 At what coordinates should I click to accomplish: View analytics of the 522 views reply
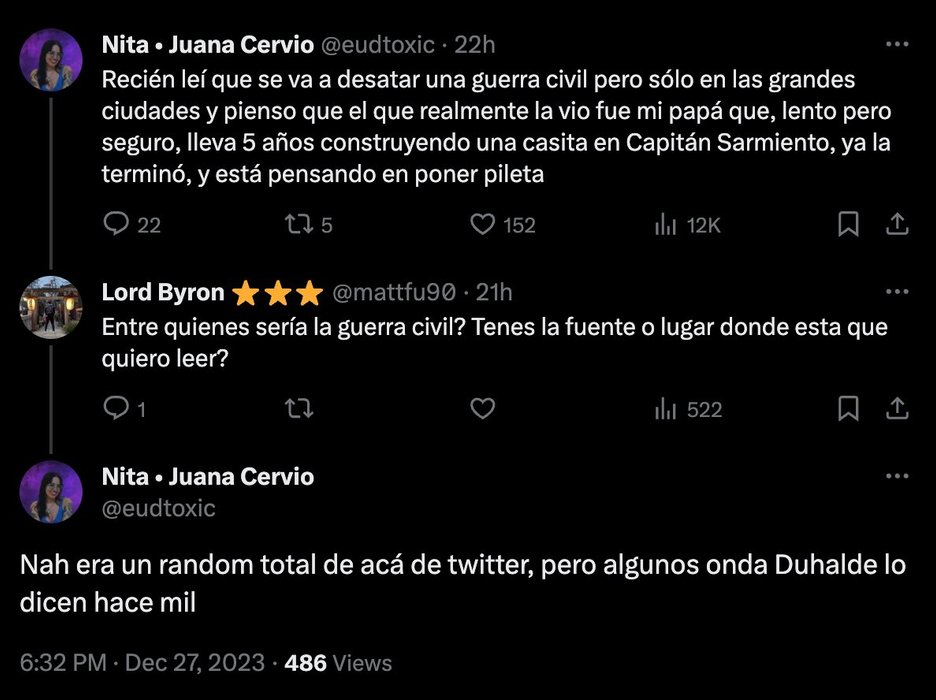click(666, 409)
